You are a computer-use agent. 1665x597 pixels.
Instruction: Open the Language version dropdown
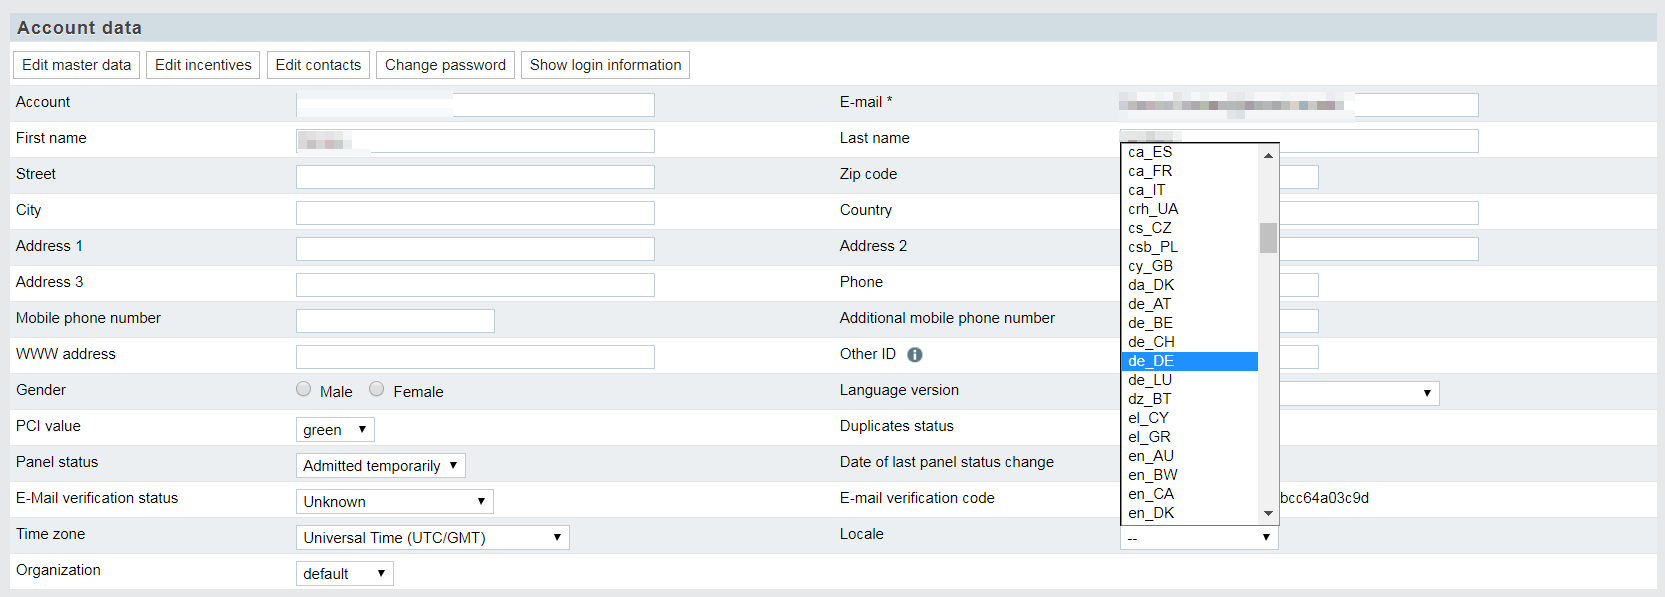(1359, 394)
